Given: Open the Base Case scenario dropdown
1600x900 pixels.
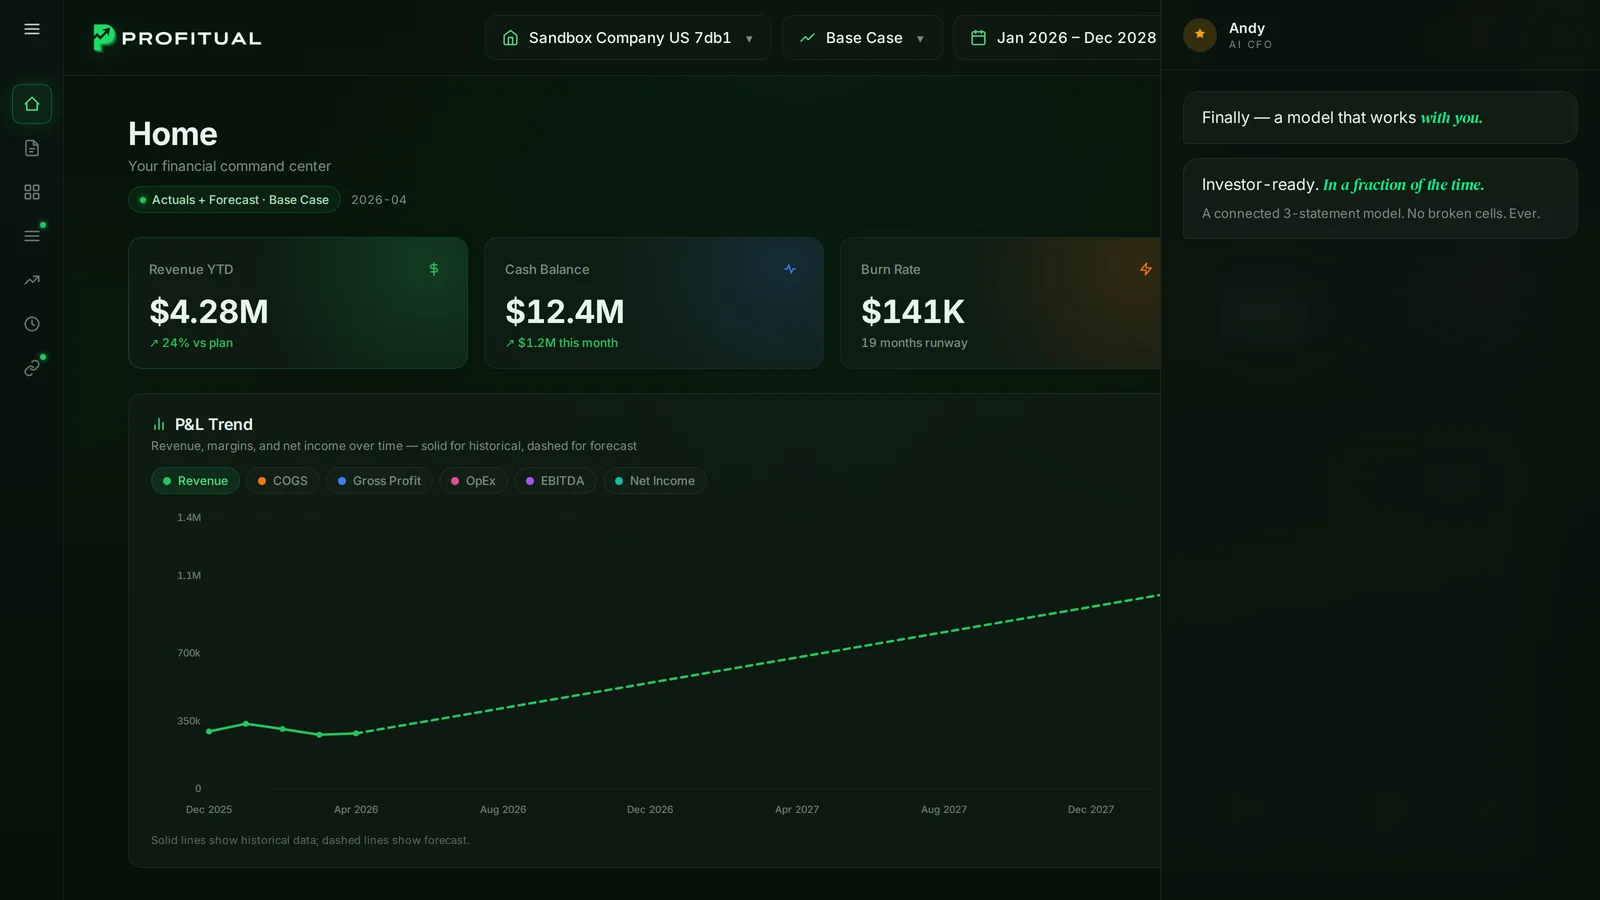Looking at the screenshot, I should (x=862, y=38).
